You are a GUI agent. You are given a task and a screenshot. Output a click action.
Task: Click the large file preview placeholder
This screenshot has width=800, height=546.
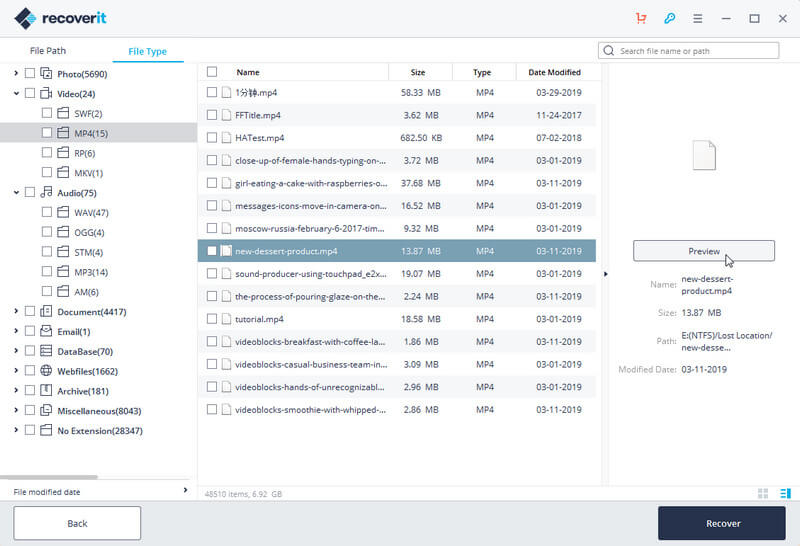(704, 155)
